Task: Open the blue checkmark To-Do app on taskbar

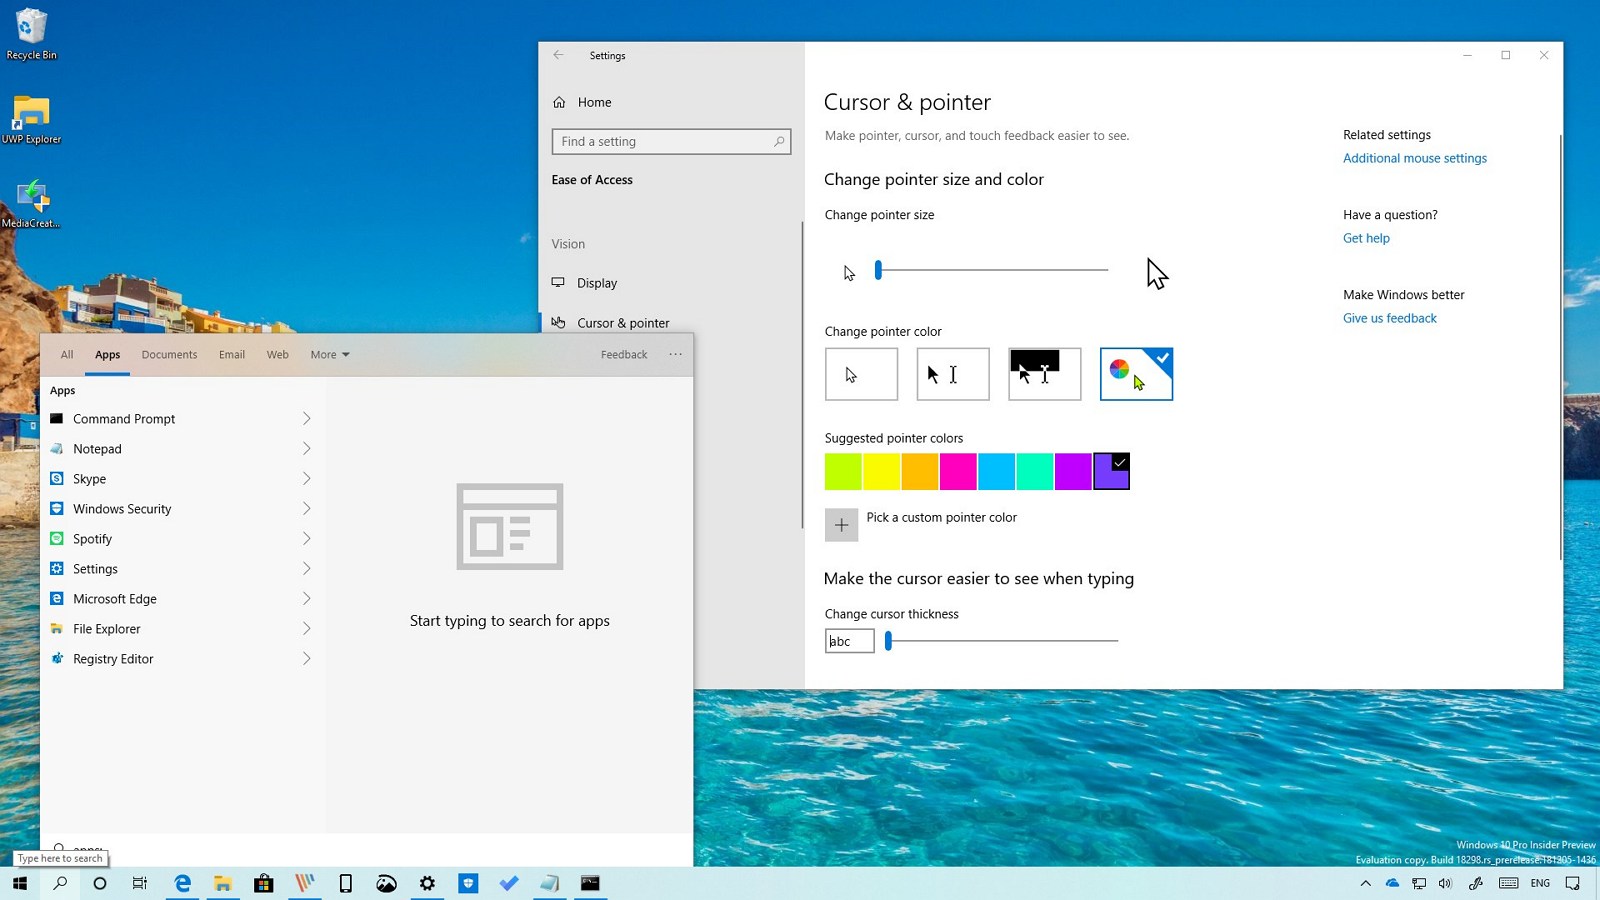Action: click(509, 883)
